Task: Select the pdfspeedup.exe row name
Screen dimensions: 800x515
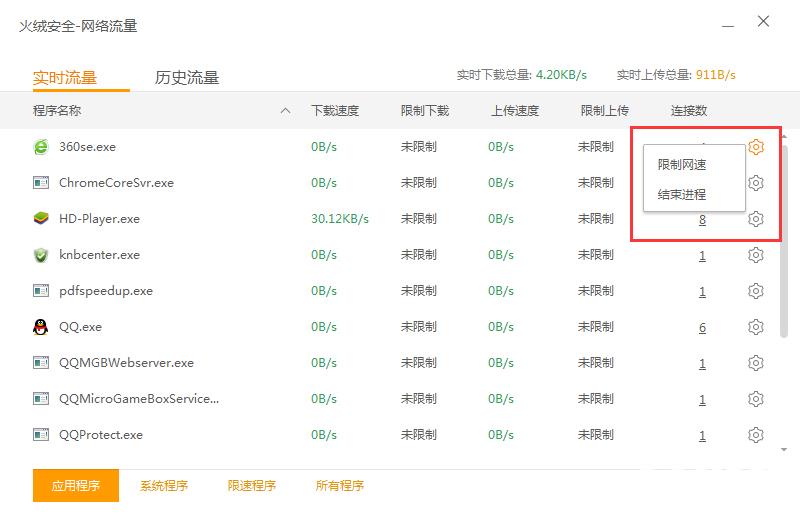Action: pyautogui.click(x=106, y=290)
